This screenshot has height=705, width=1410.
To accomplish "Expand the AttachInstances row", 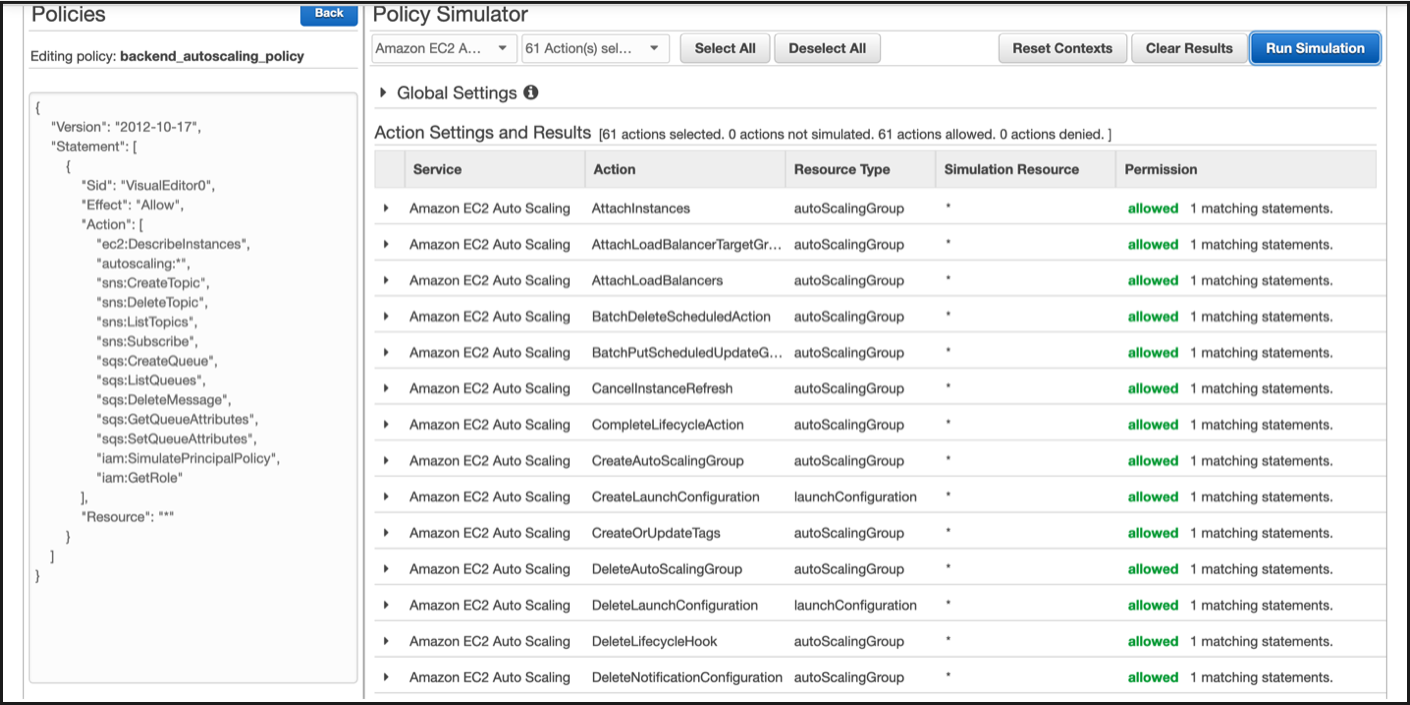I will tap(386, 209).
